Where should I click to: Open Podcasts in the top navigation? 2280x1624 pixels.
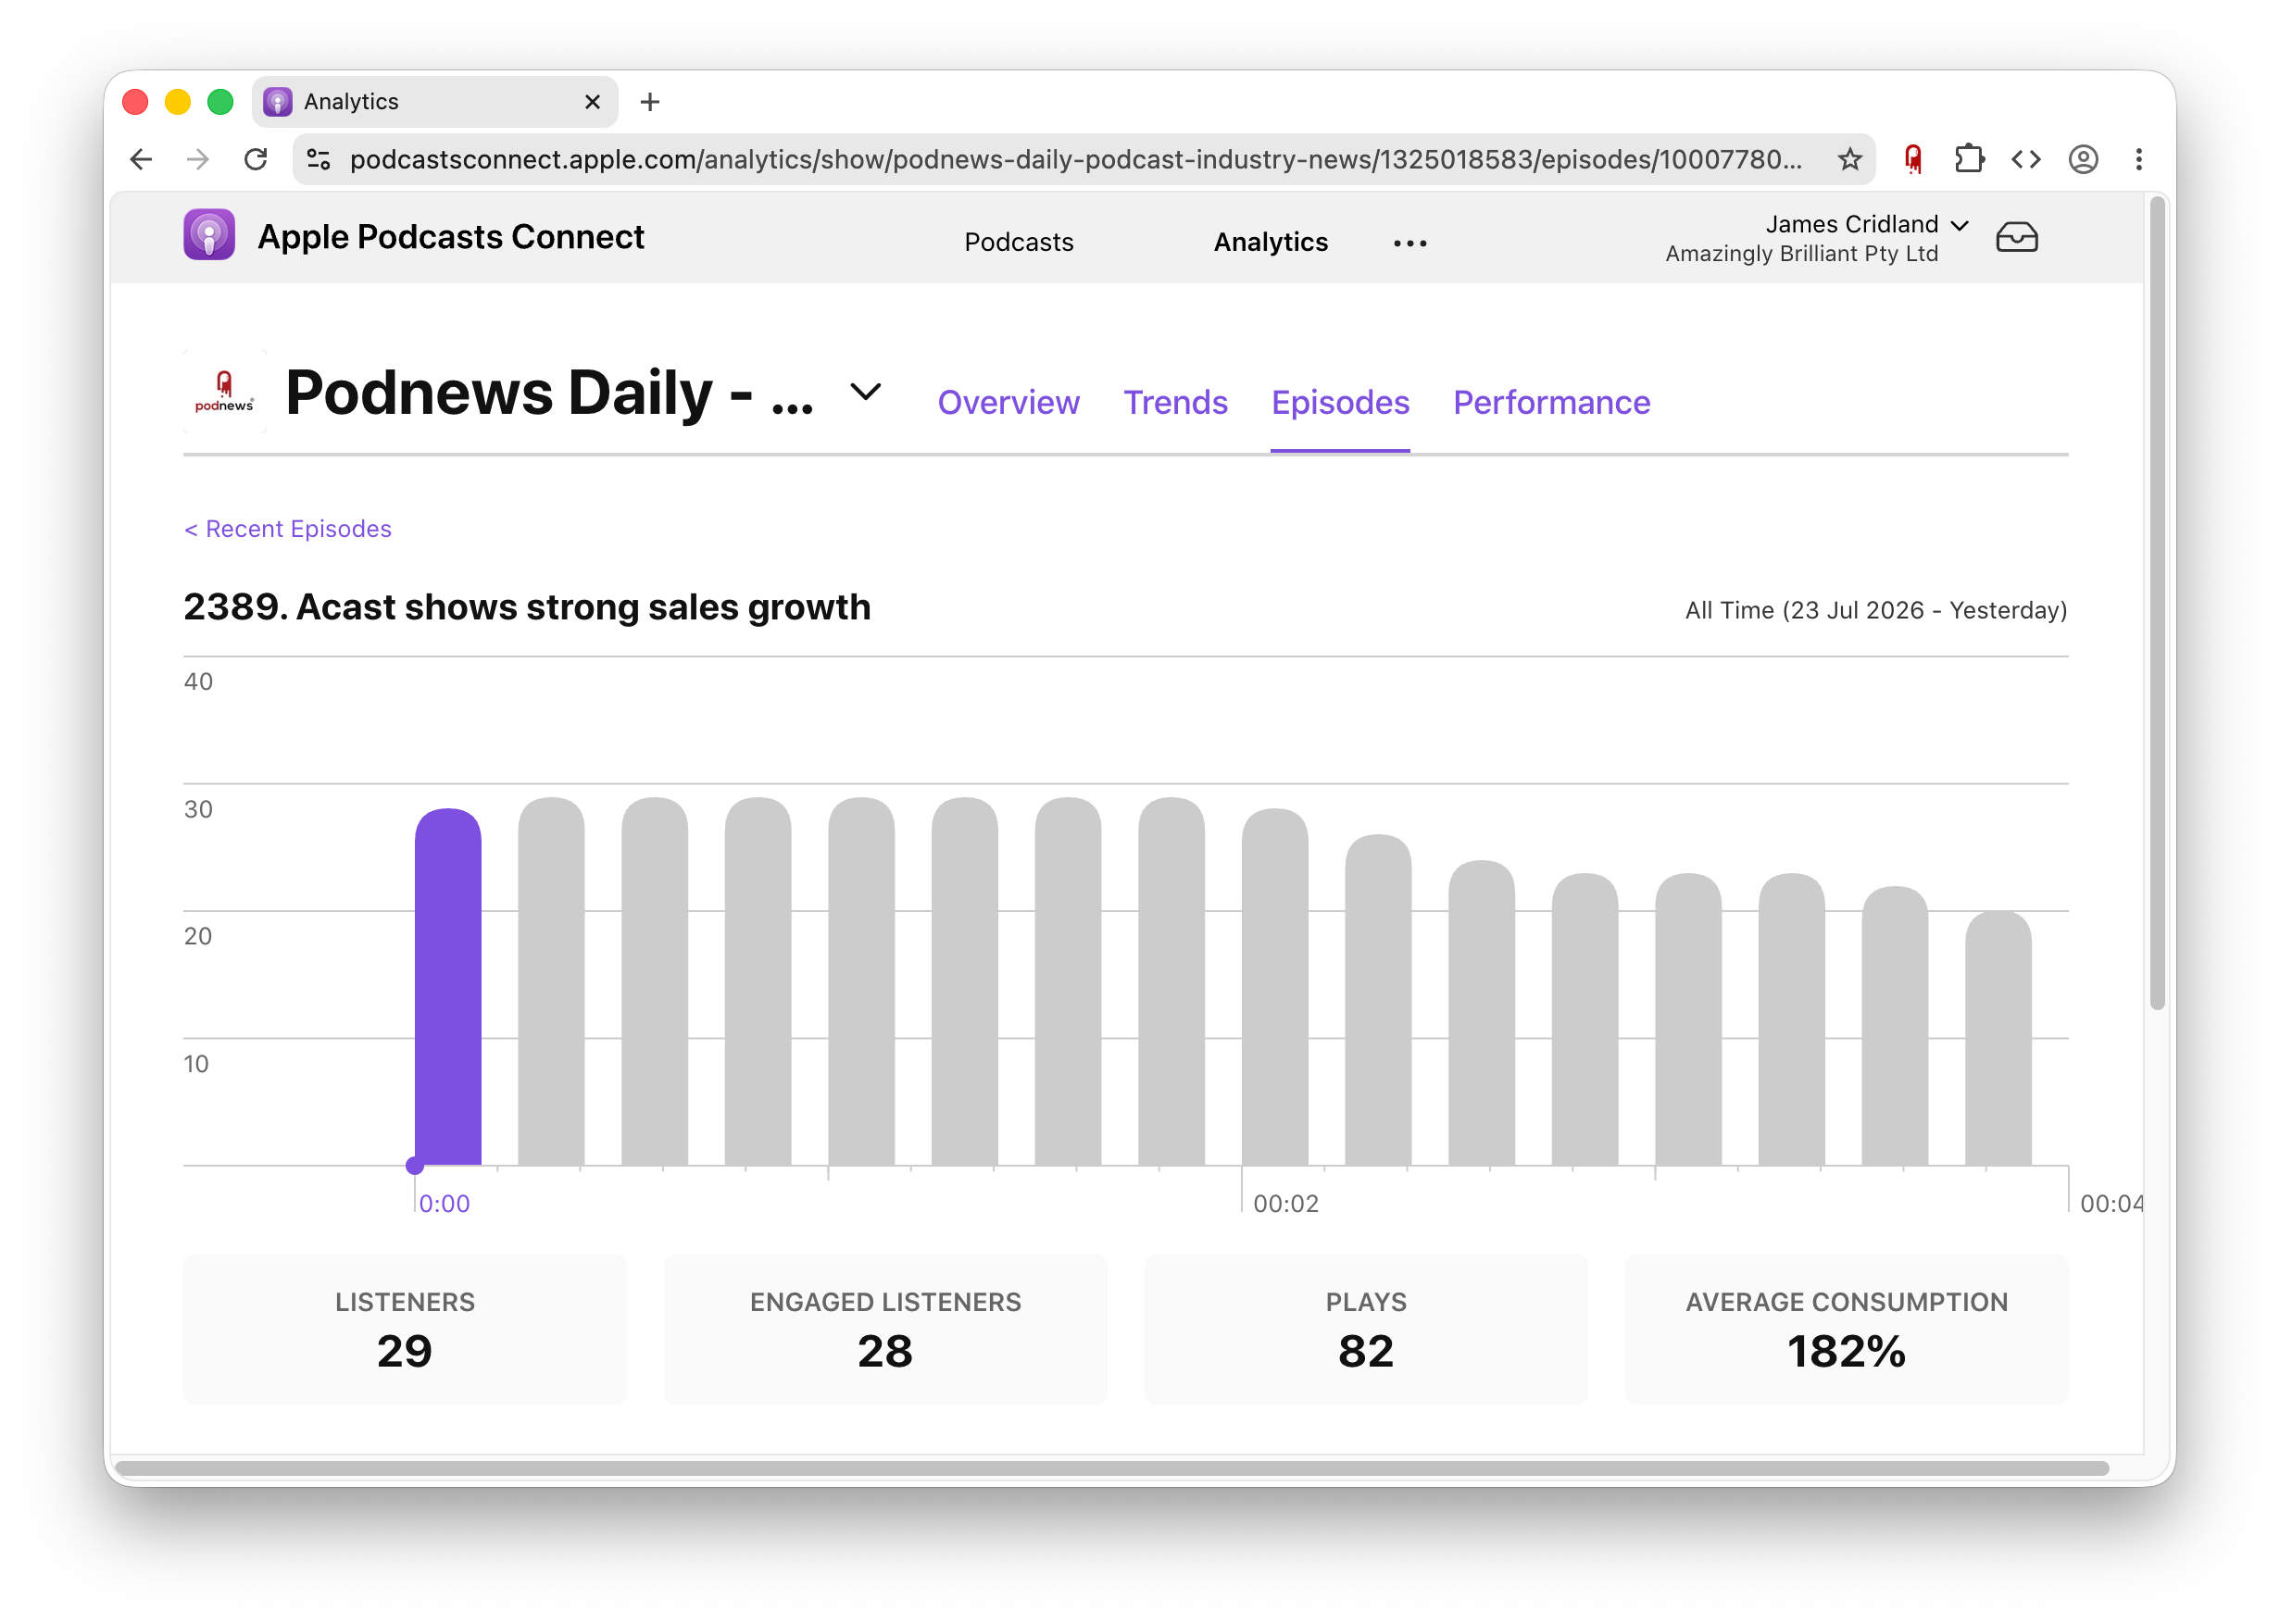click(x=1018, y=242)
